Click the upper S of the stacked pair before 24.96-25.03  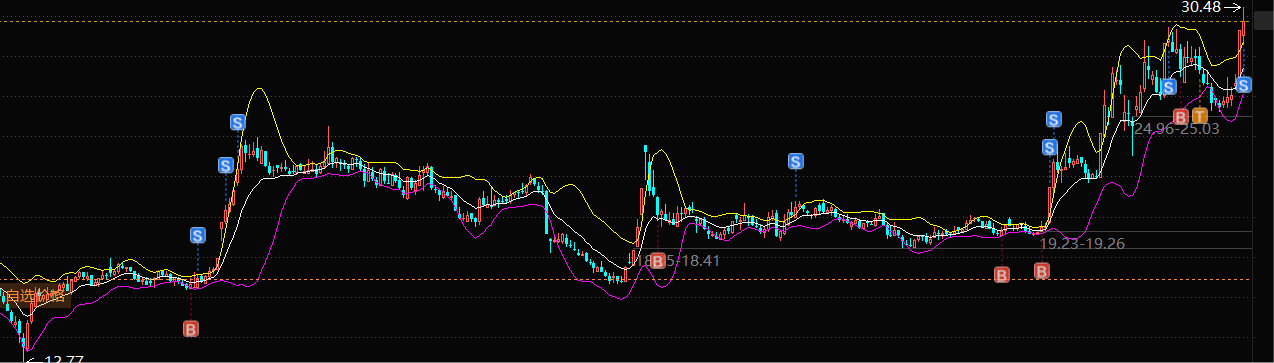point(1054,119)
